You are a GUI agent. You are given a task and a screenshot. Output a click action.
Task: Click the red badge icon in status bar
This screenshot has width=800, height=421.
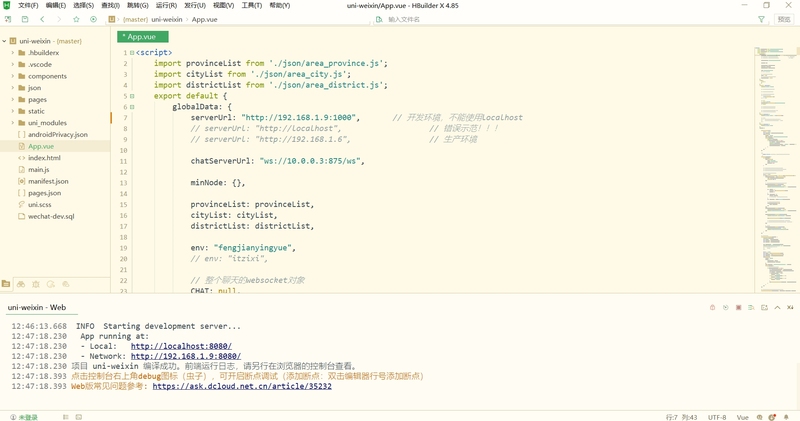[x=772, y=417]
